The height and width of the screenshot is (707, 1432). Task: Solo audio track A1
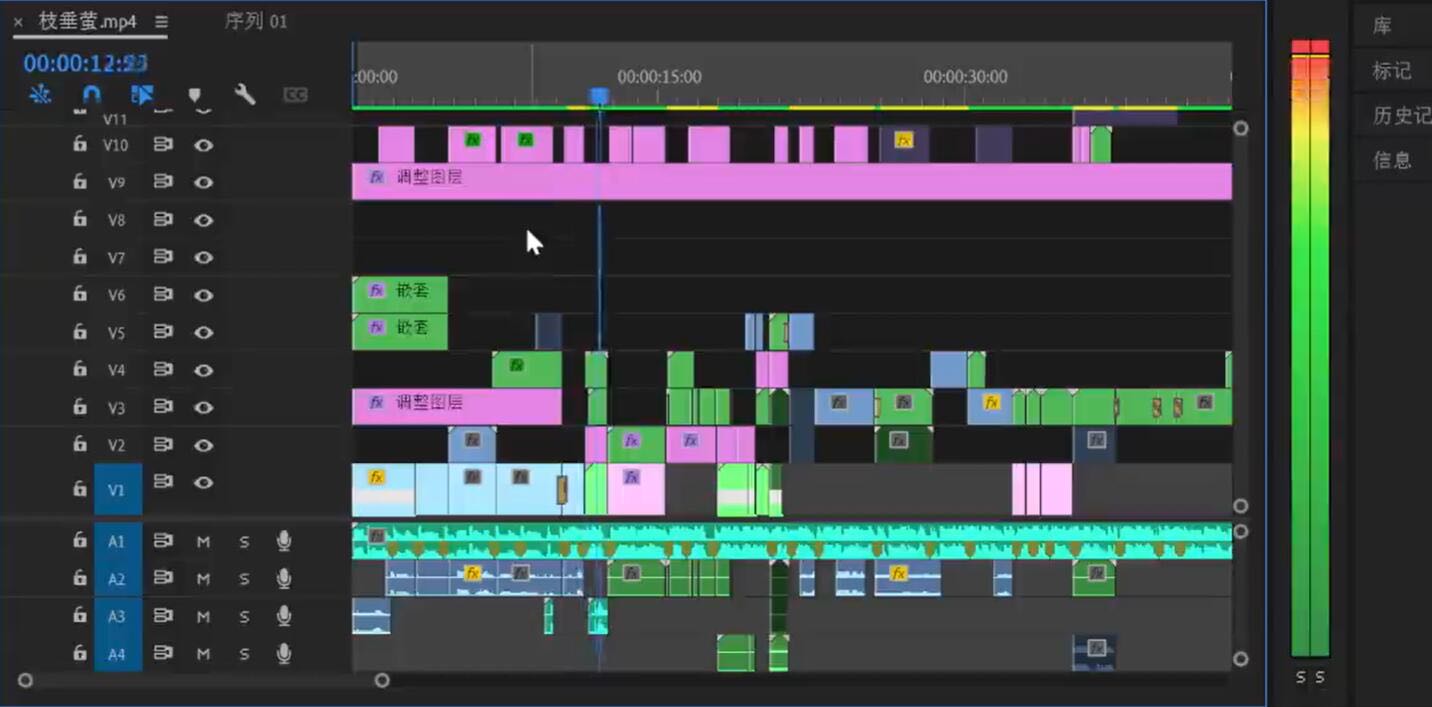tap(244, 541)
